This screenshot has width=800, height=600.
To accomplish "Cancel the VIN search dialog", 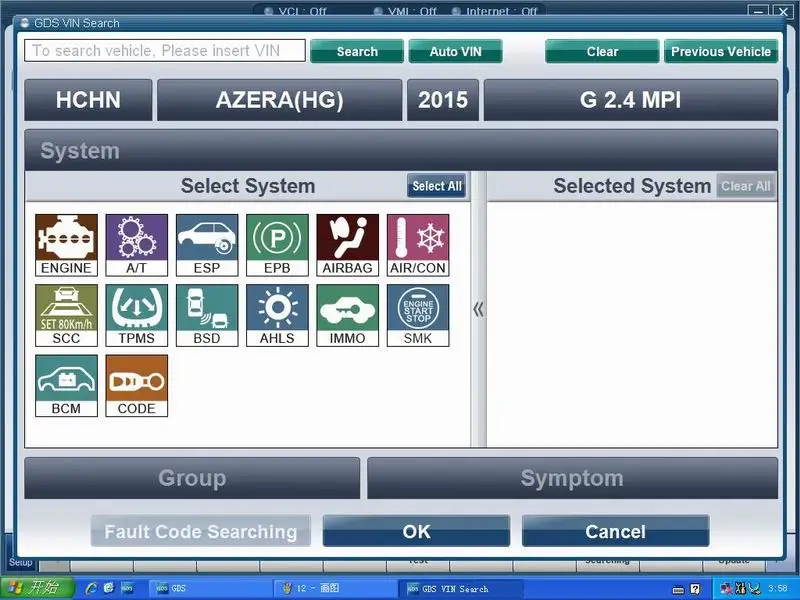I will 616,531.
